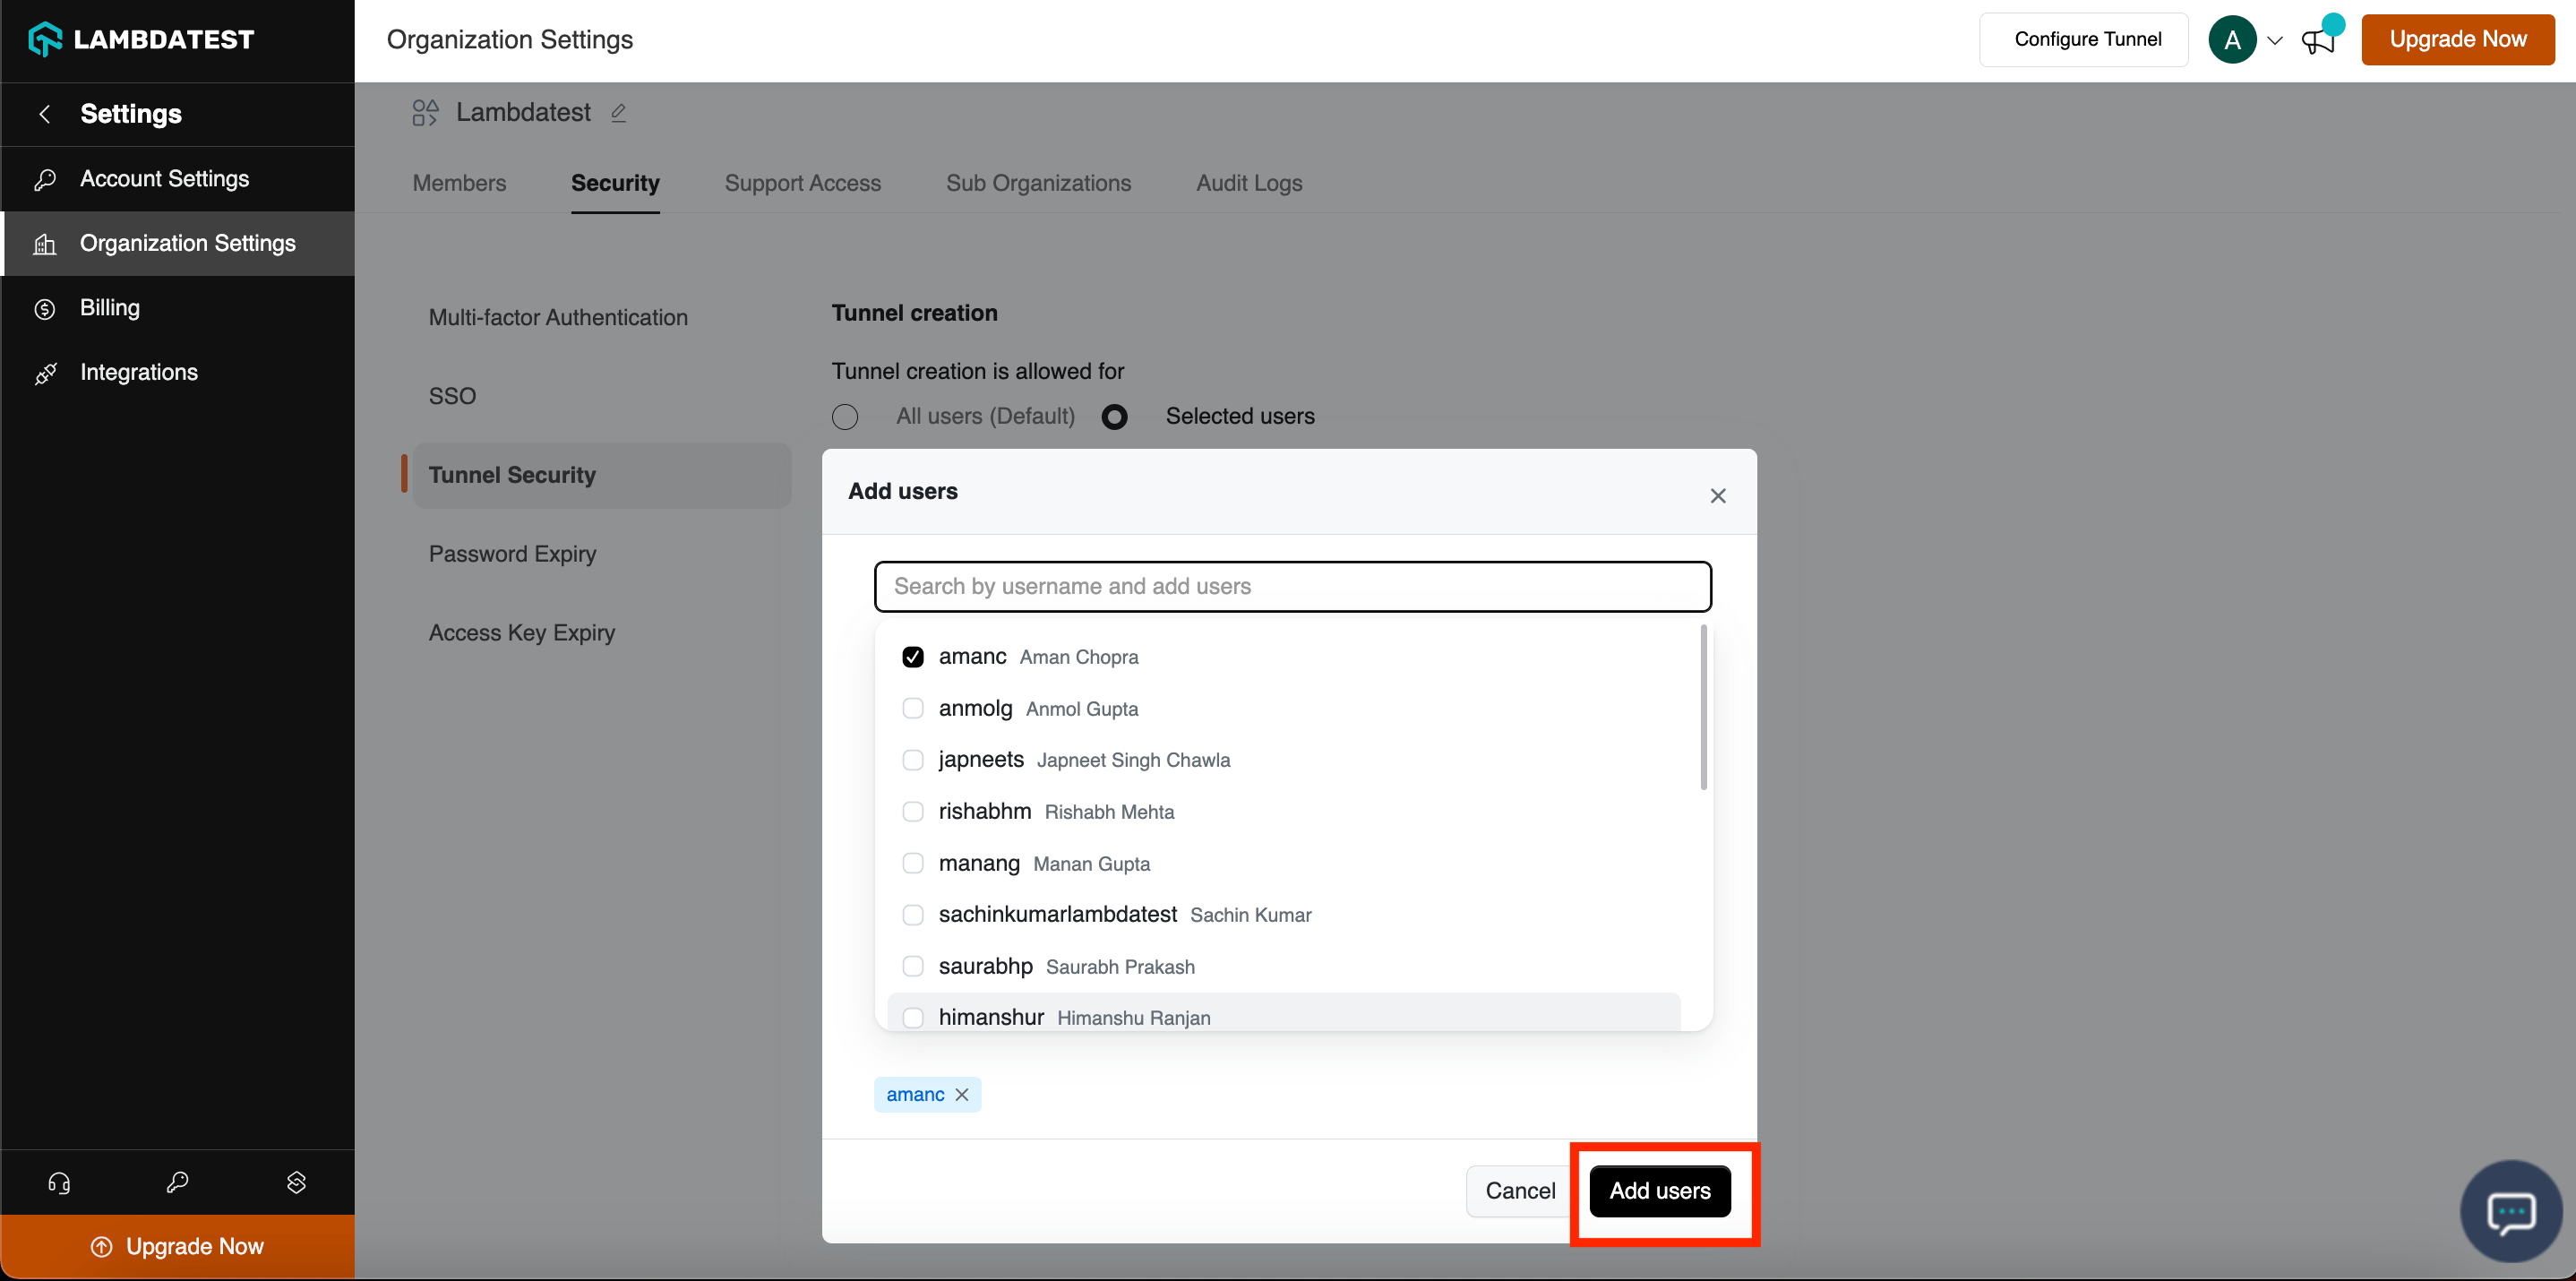Check the anmolg Anmol Gupta checkbox
Screen dimensions: 2576x1281
click(x=912, y=709)
